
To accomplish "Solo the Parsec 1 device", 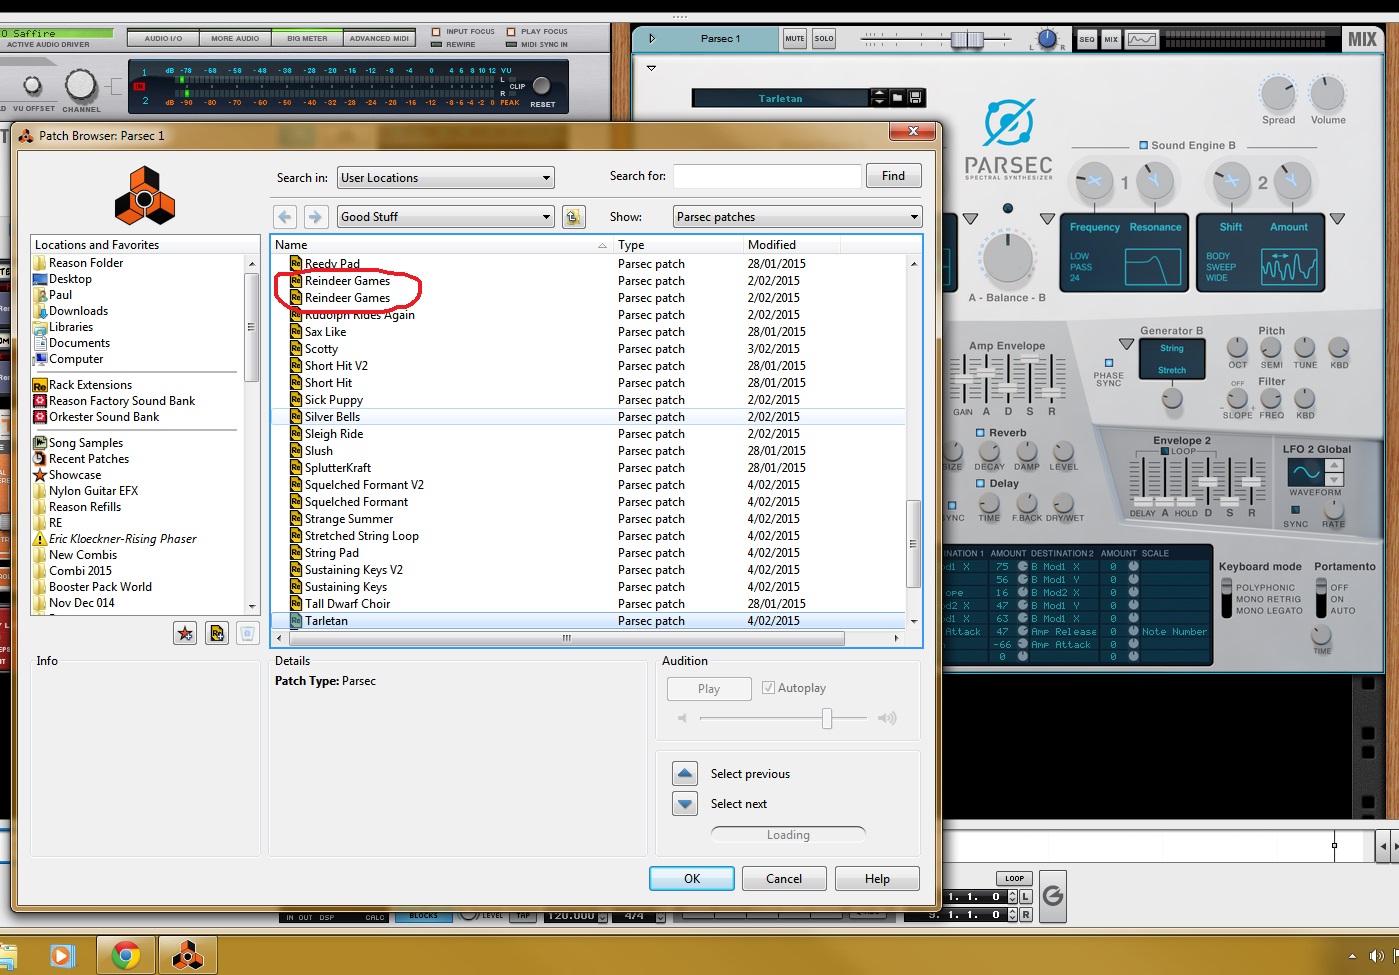I will click(x=823, y=39).
